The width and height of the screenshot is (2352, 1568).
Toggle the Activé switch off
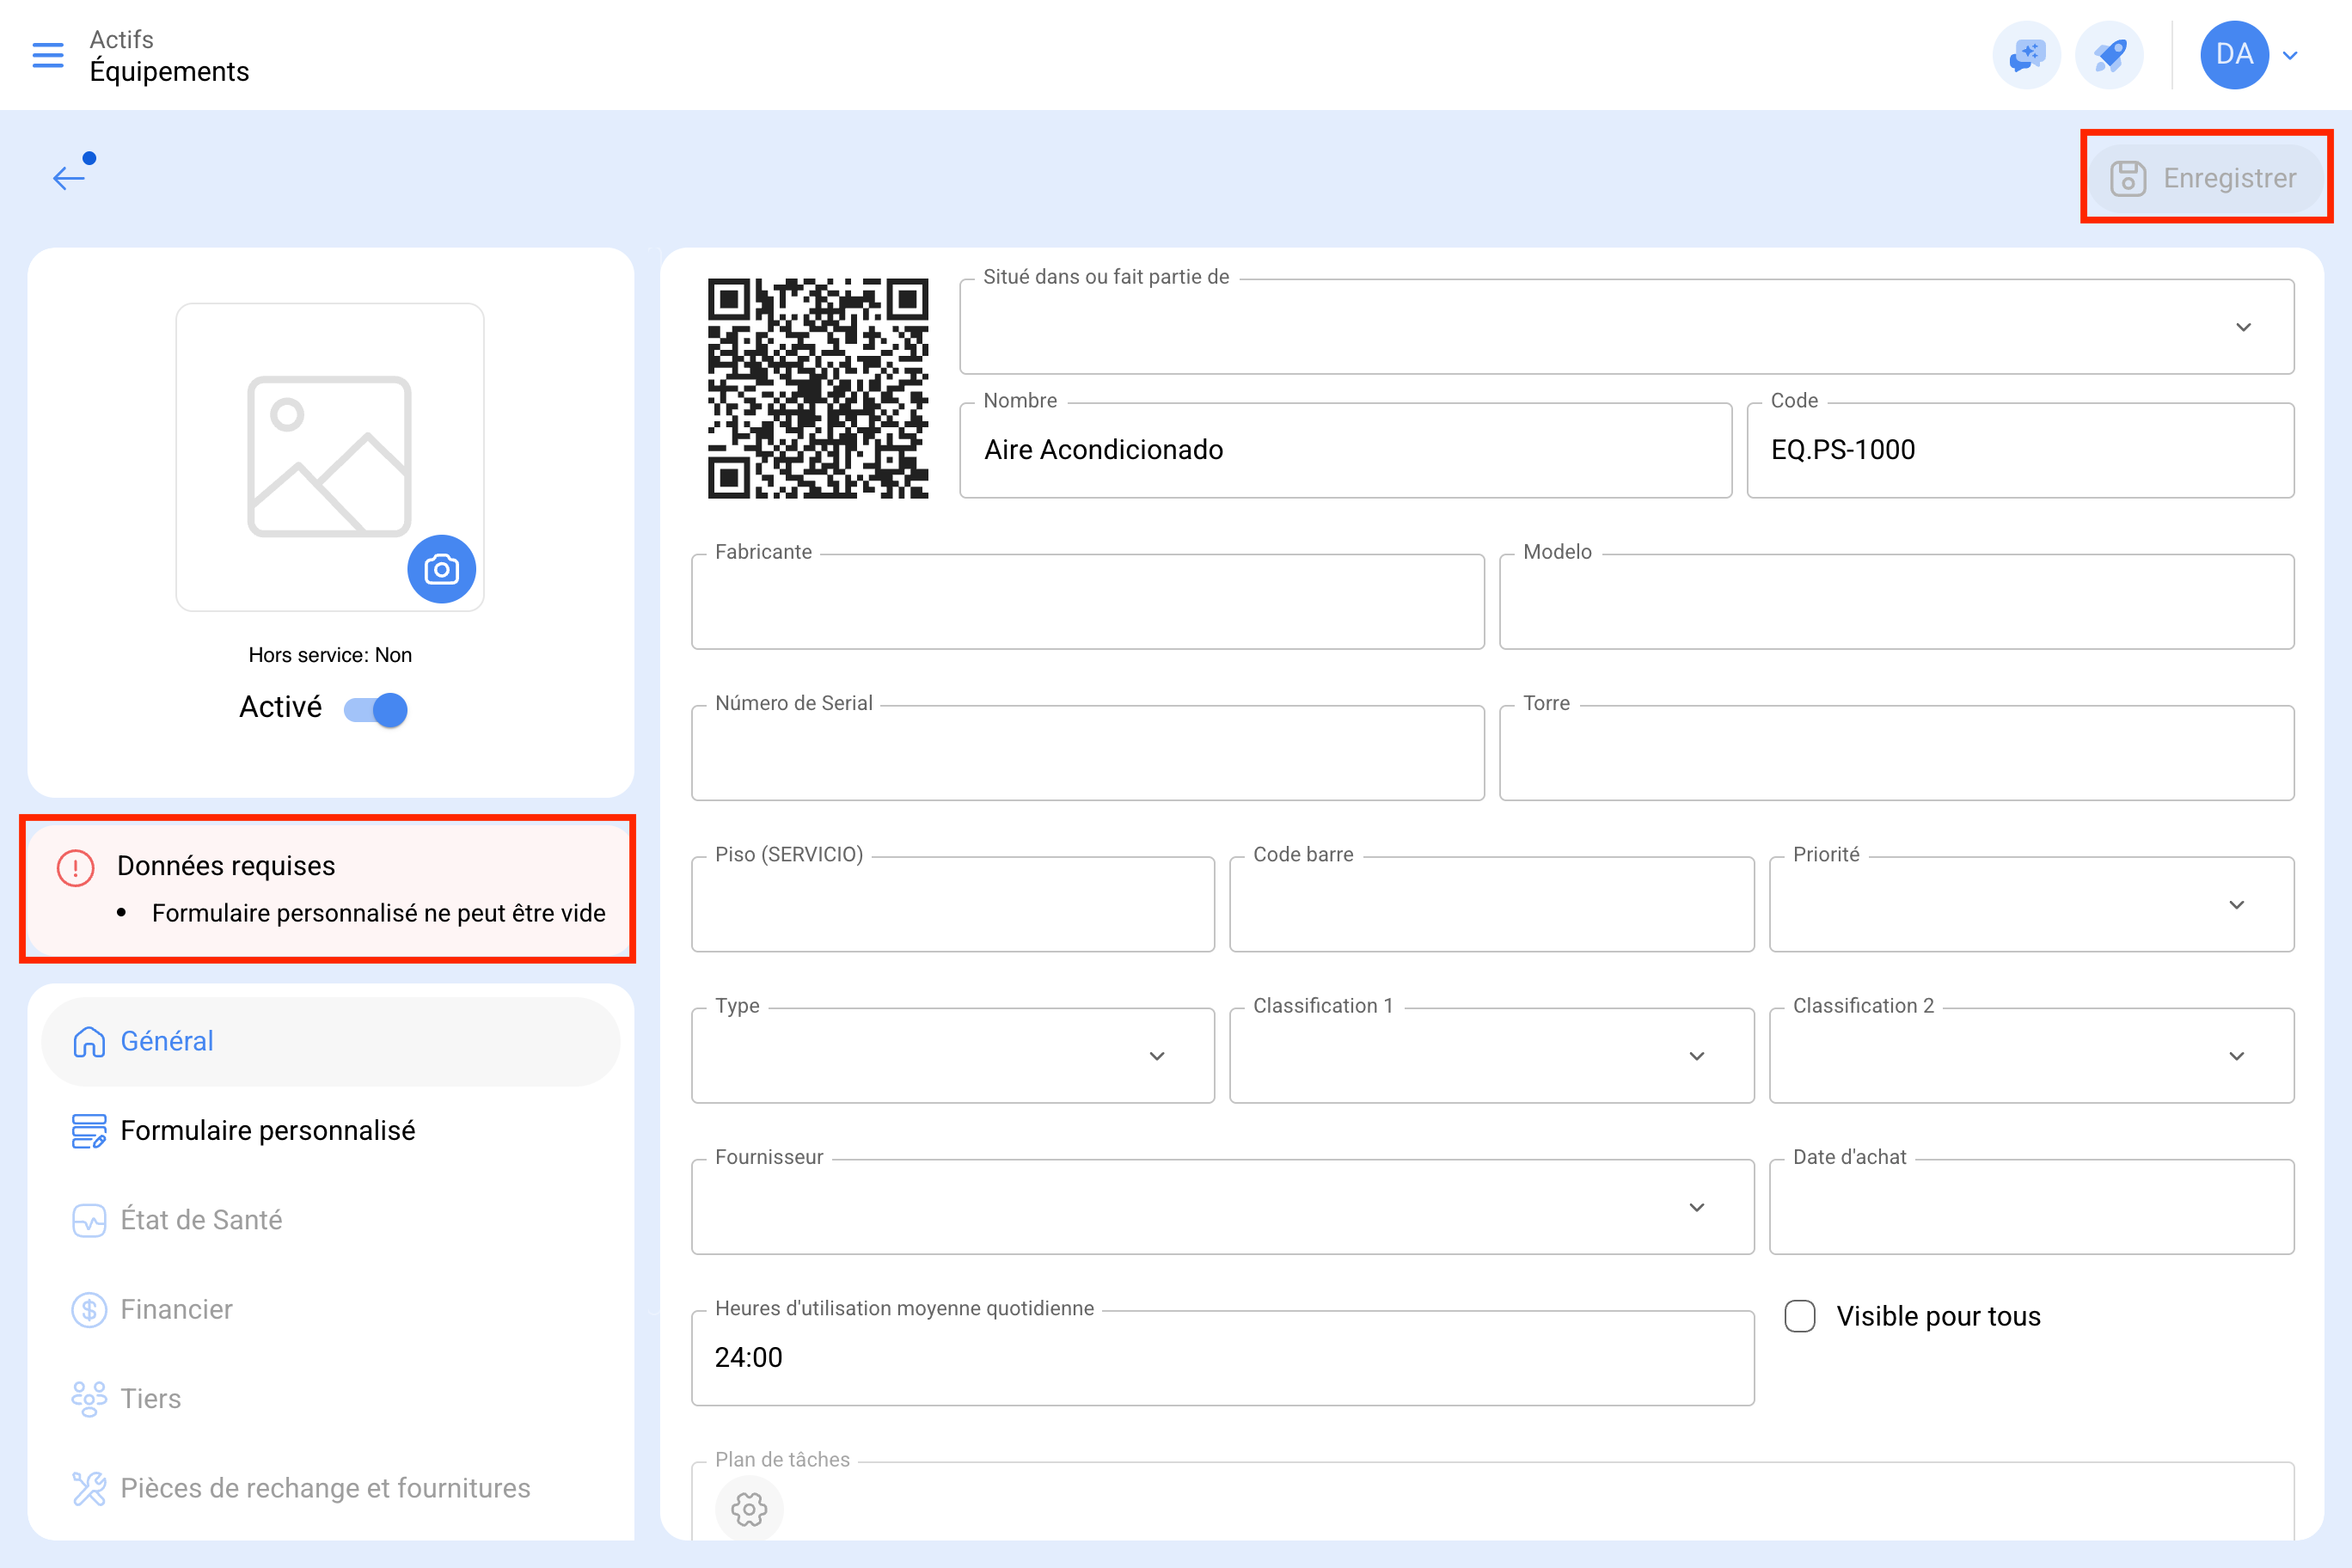[376, 709]
